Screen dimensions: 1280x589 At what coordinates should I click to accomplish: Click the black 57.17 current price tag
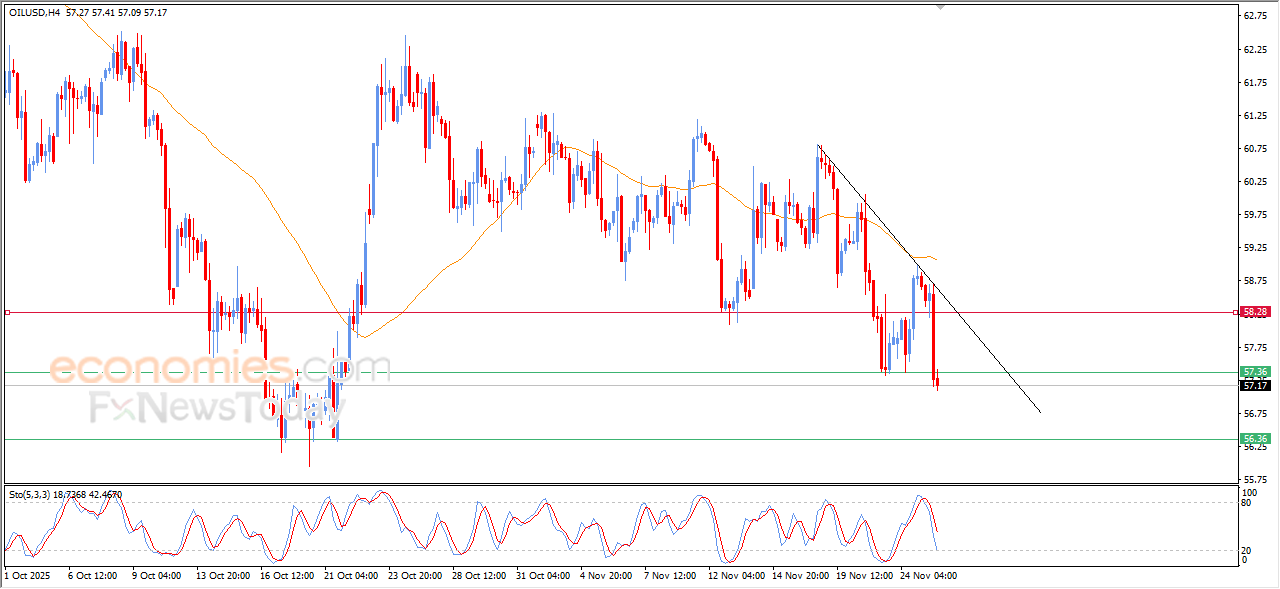1255,385
